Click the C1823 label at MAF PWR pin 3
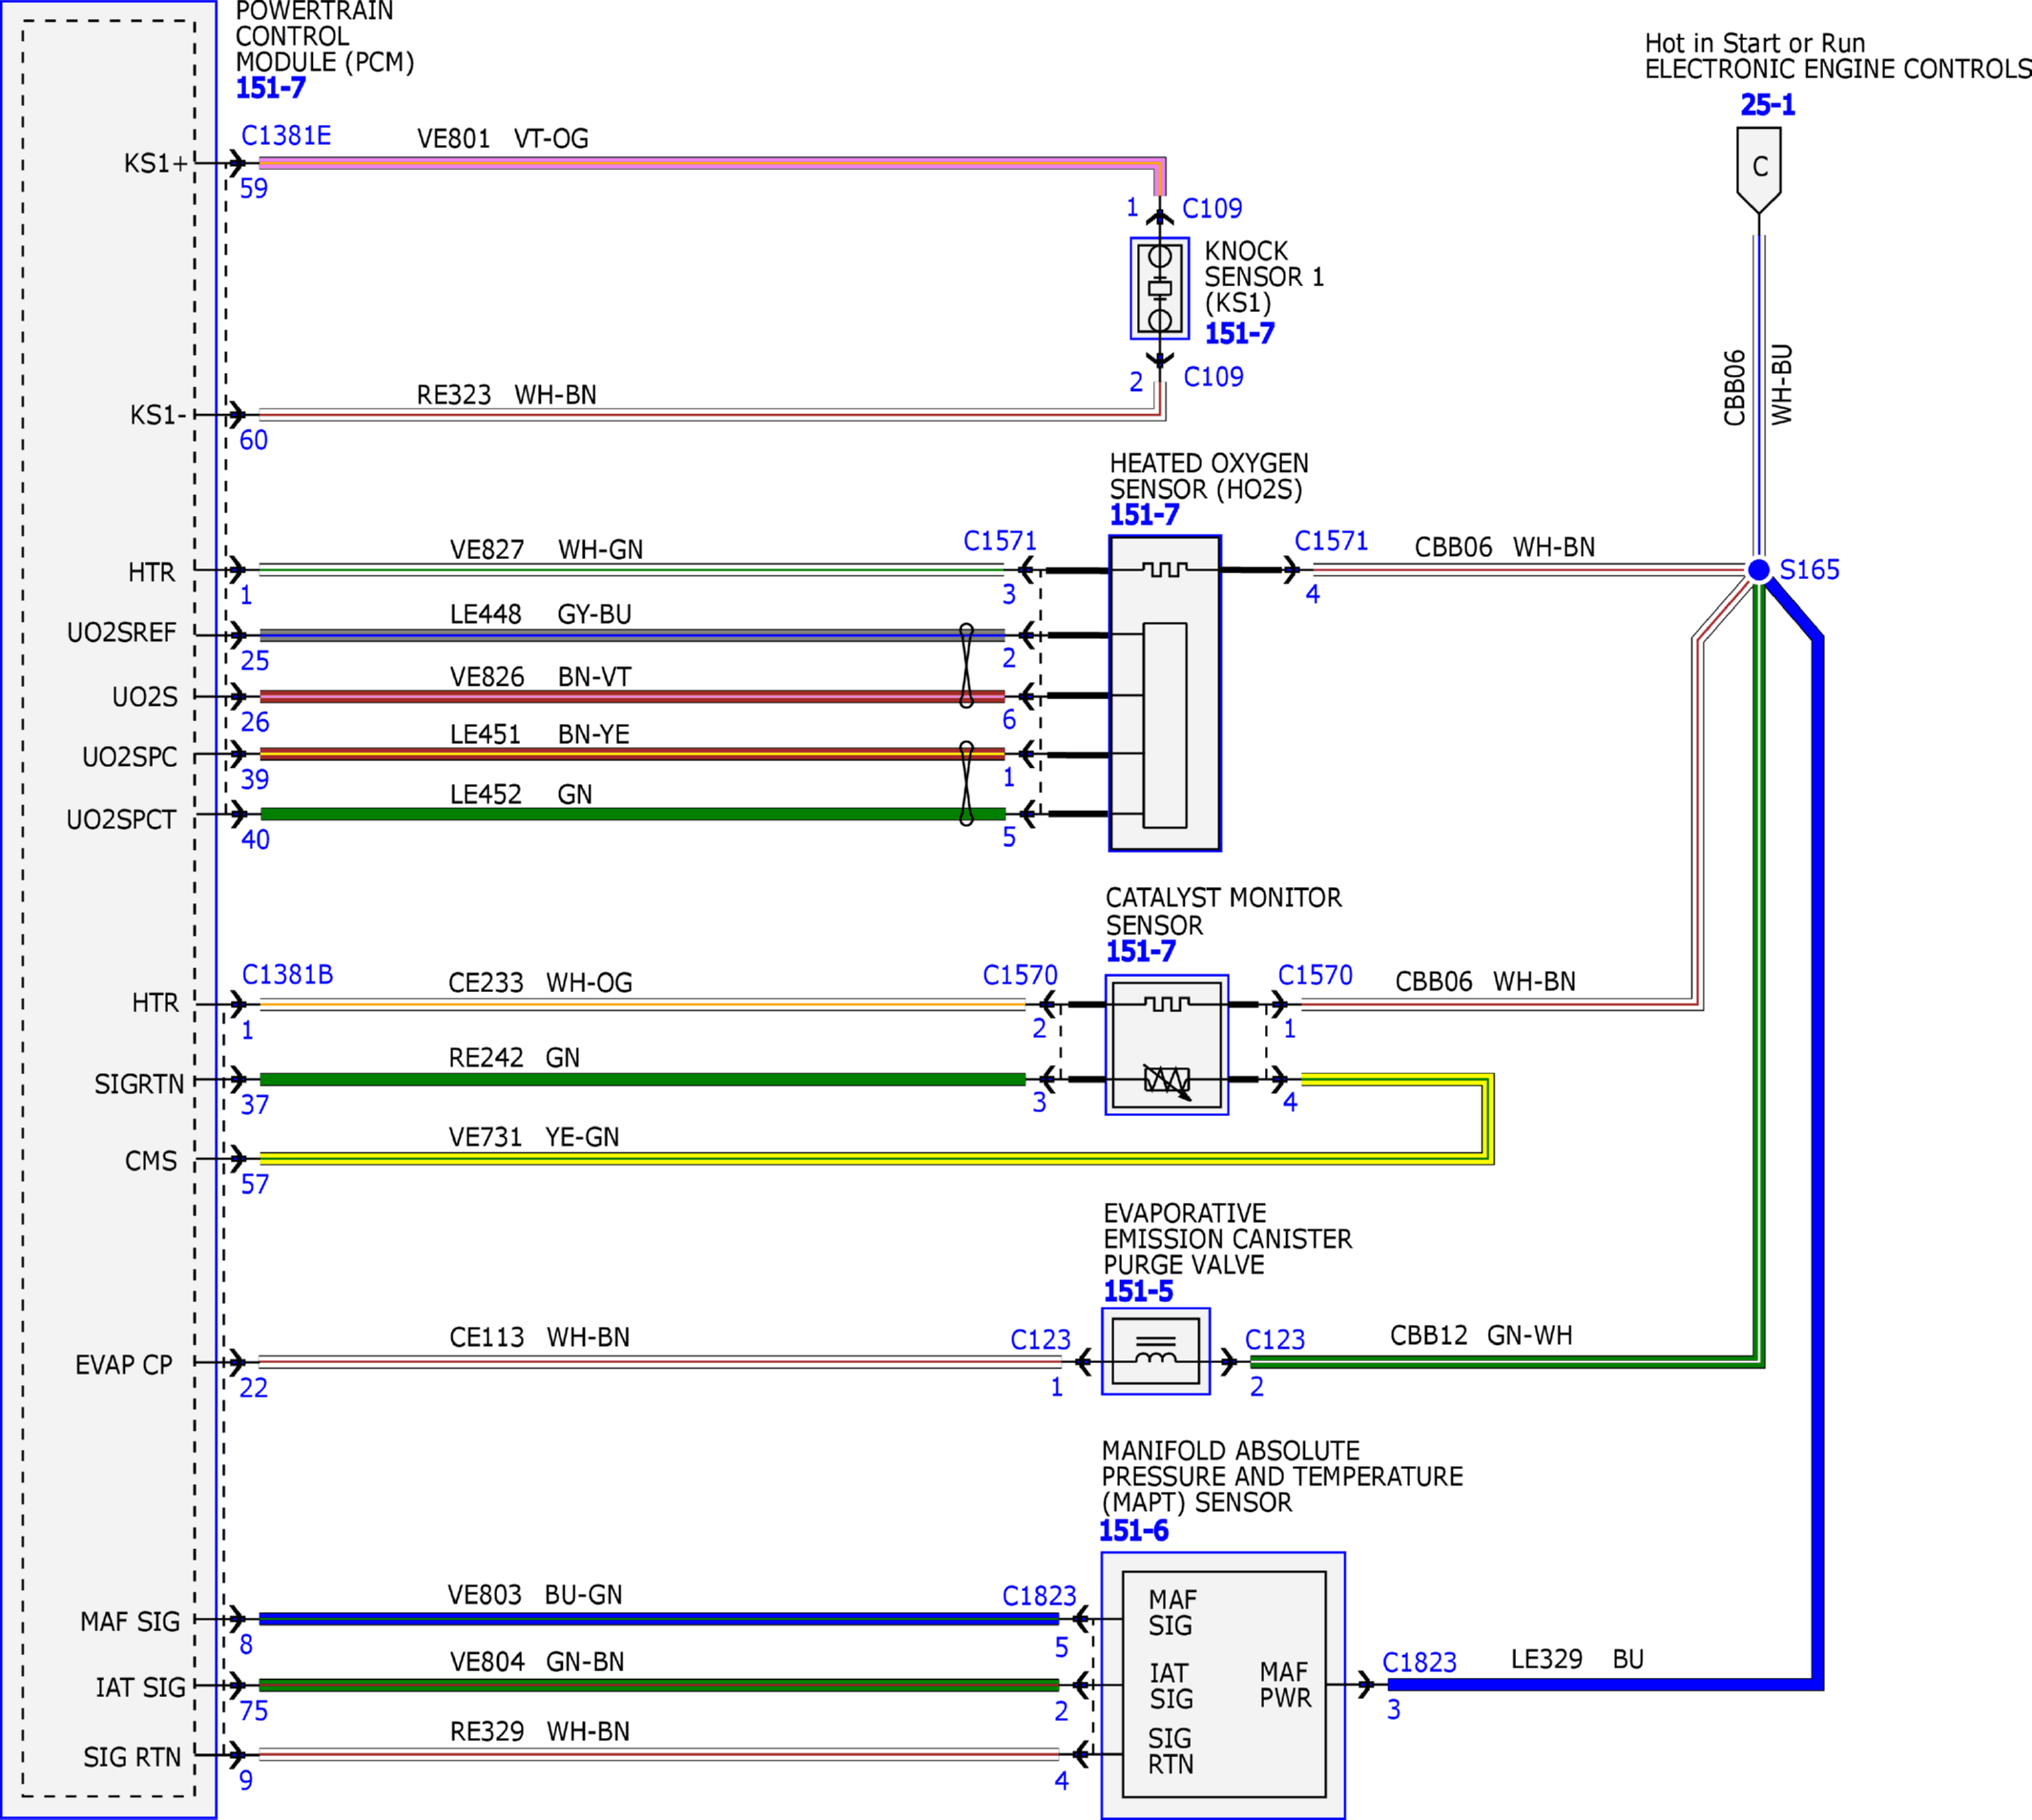2032x1820 pixels. coord(1419,1662)
